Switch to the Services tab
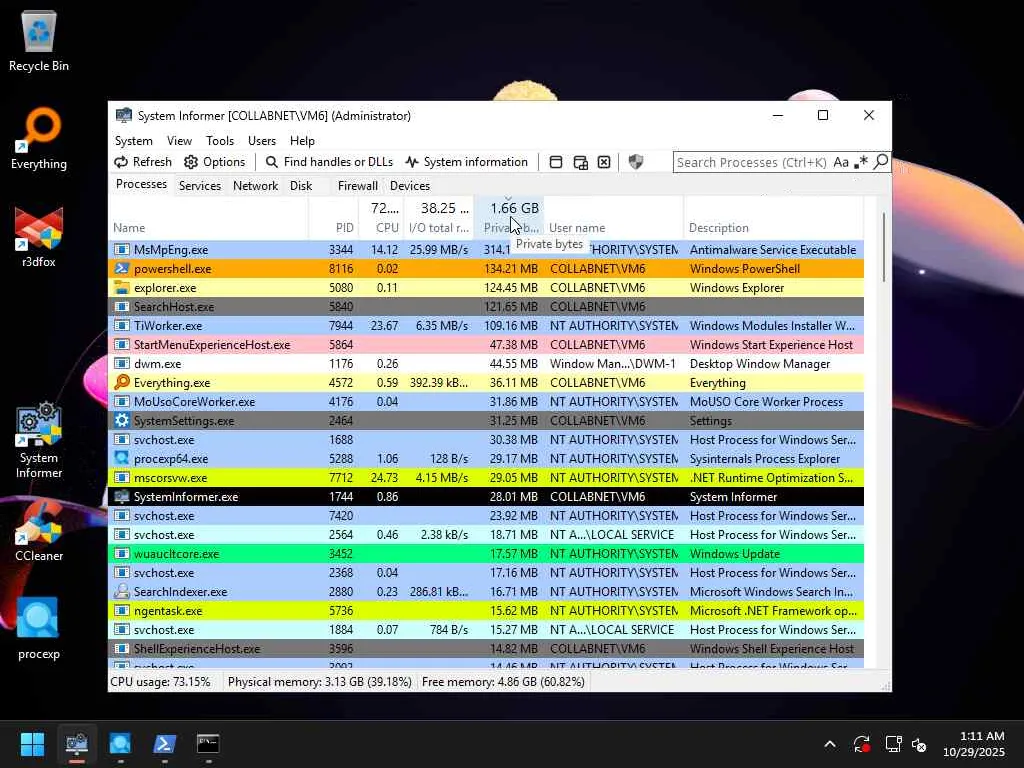 [200, 185]
